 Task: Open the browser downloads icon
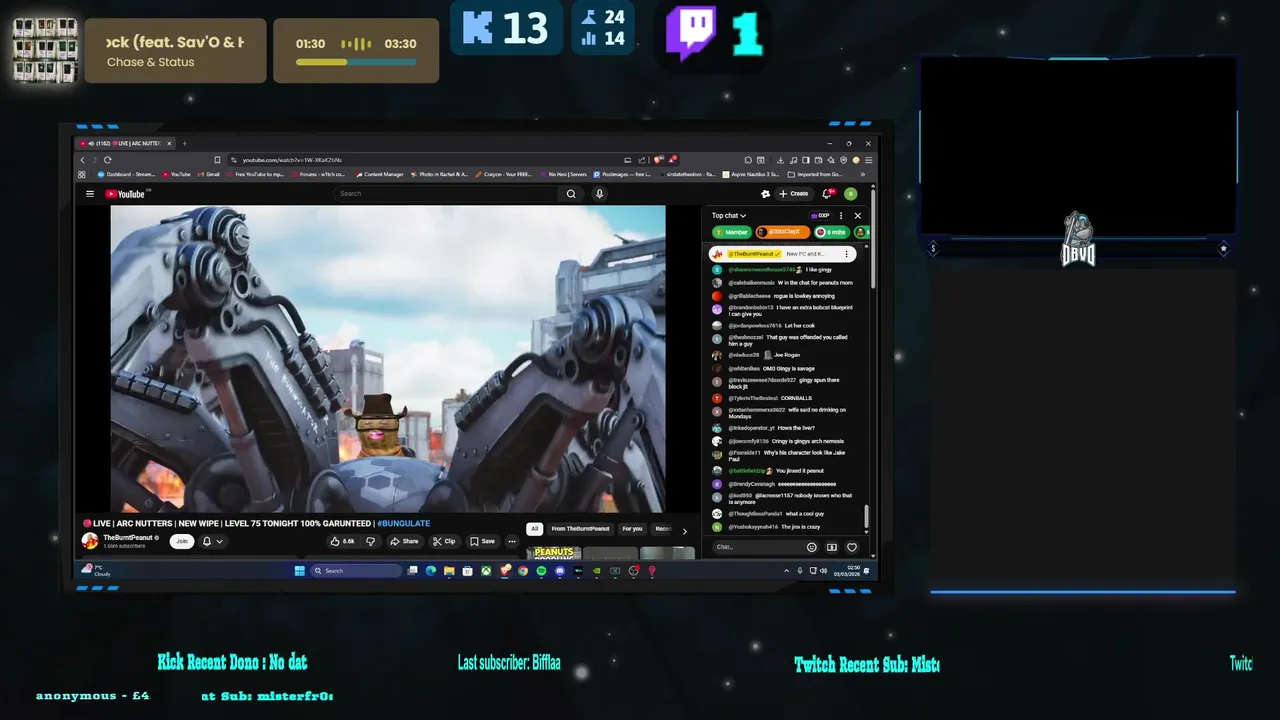[780, 160]
